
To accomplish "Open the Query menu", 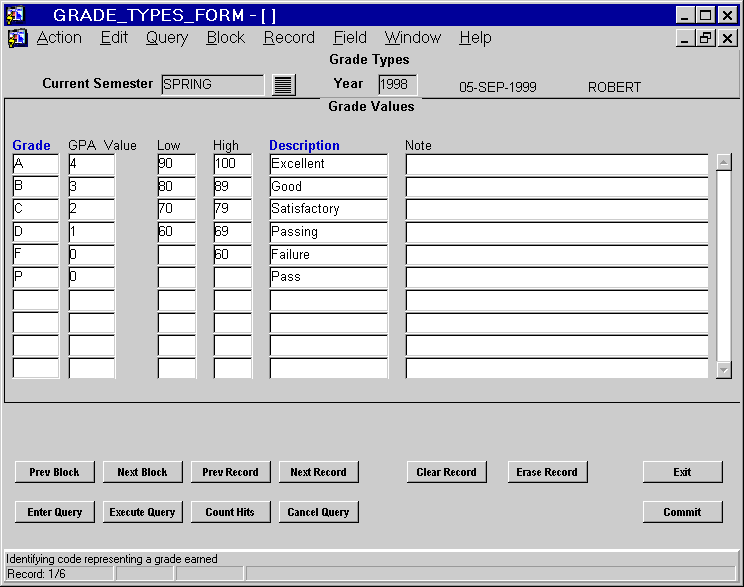I will coord(167,37).
